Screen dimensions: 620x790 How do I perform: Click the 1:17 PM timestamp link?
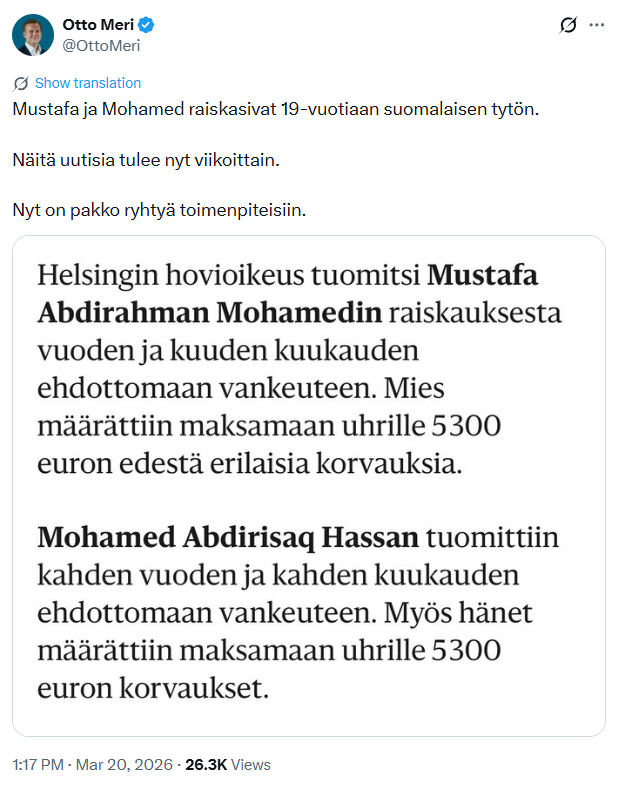(x=37, y=764)
